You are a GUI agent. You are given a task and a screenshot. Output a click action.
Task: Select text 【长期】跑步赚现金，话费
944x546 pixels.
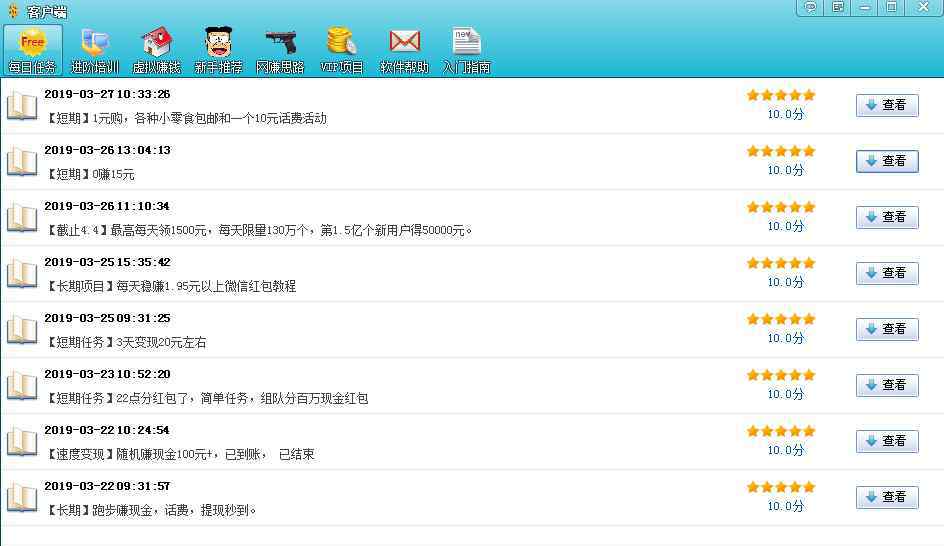[117, 510]
